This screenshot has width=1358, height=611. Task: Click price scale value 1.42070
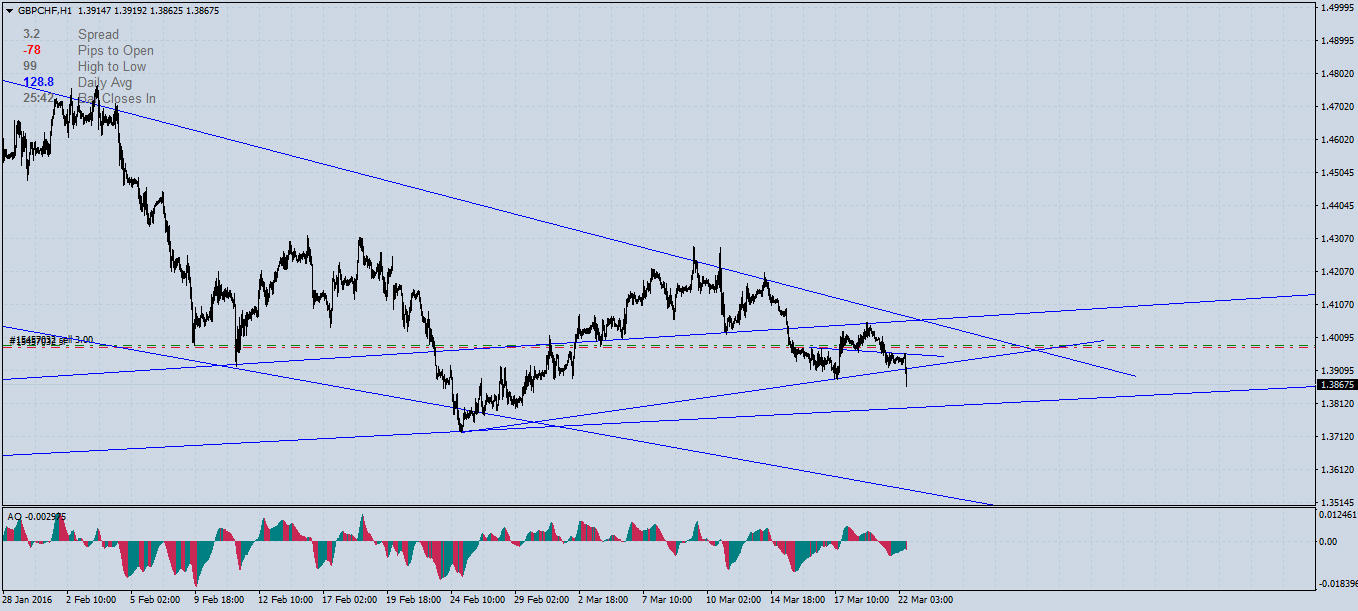tap(1337, 272)
